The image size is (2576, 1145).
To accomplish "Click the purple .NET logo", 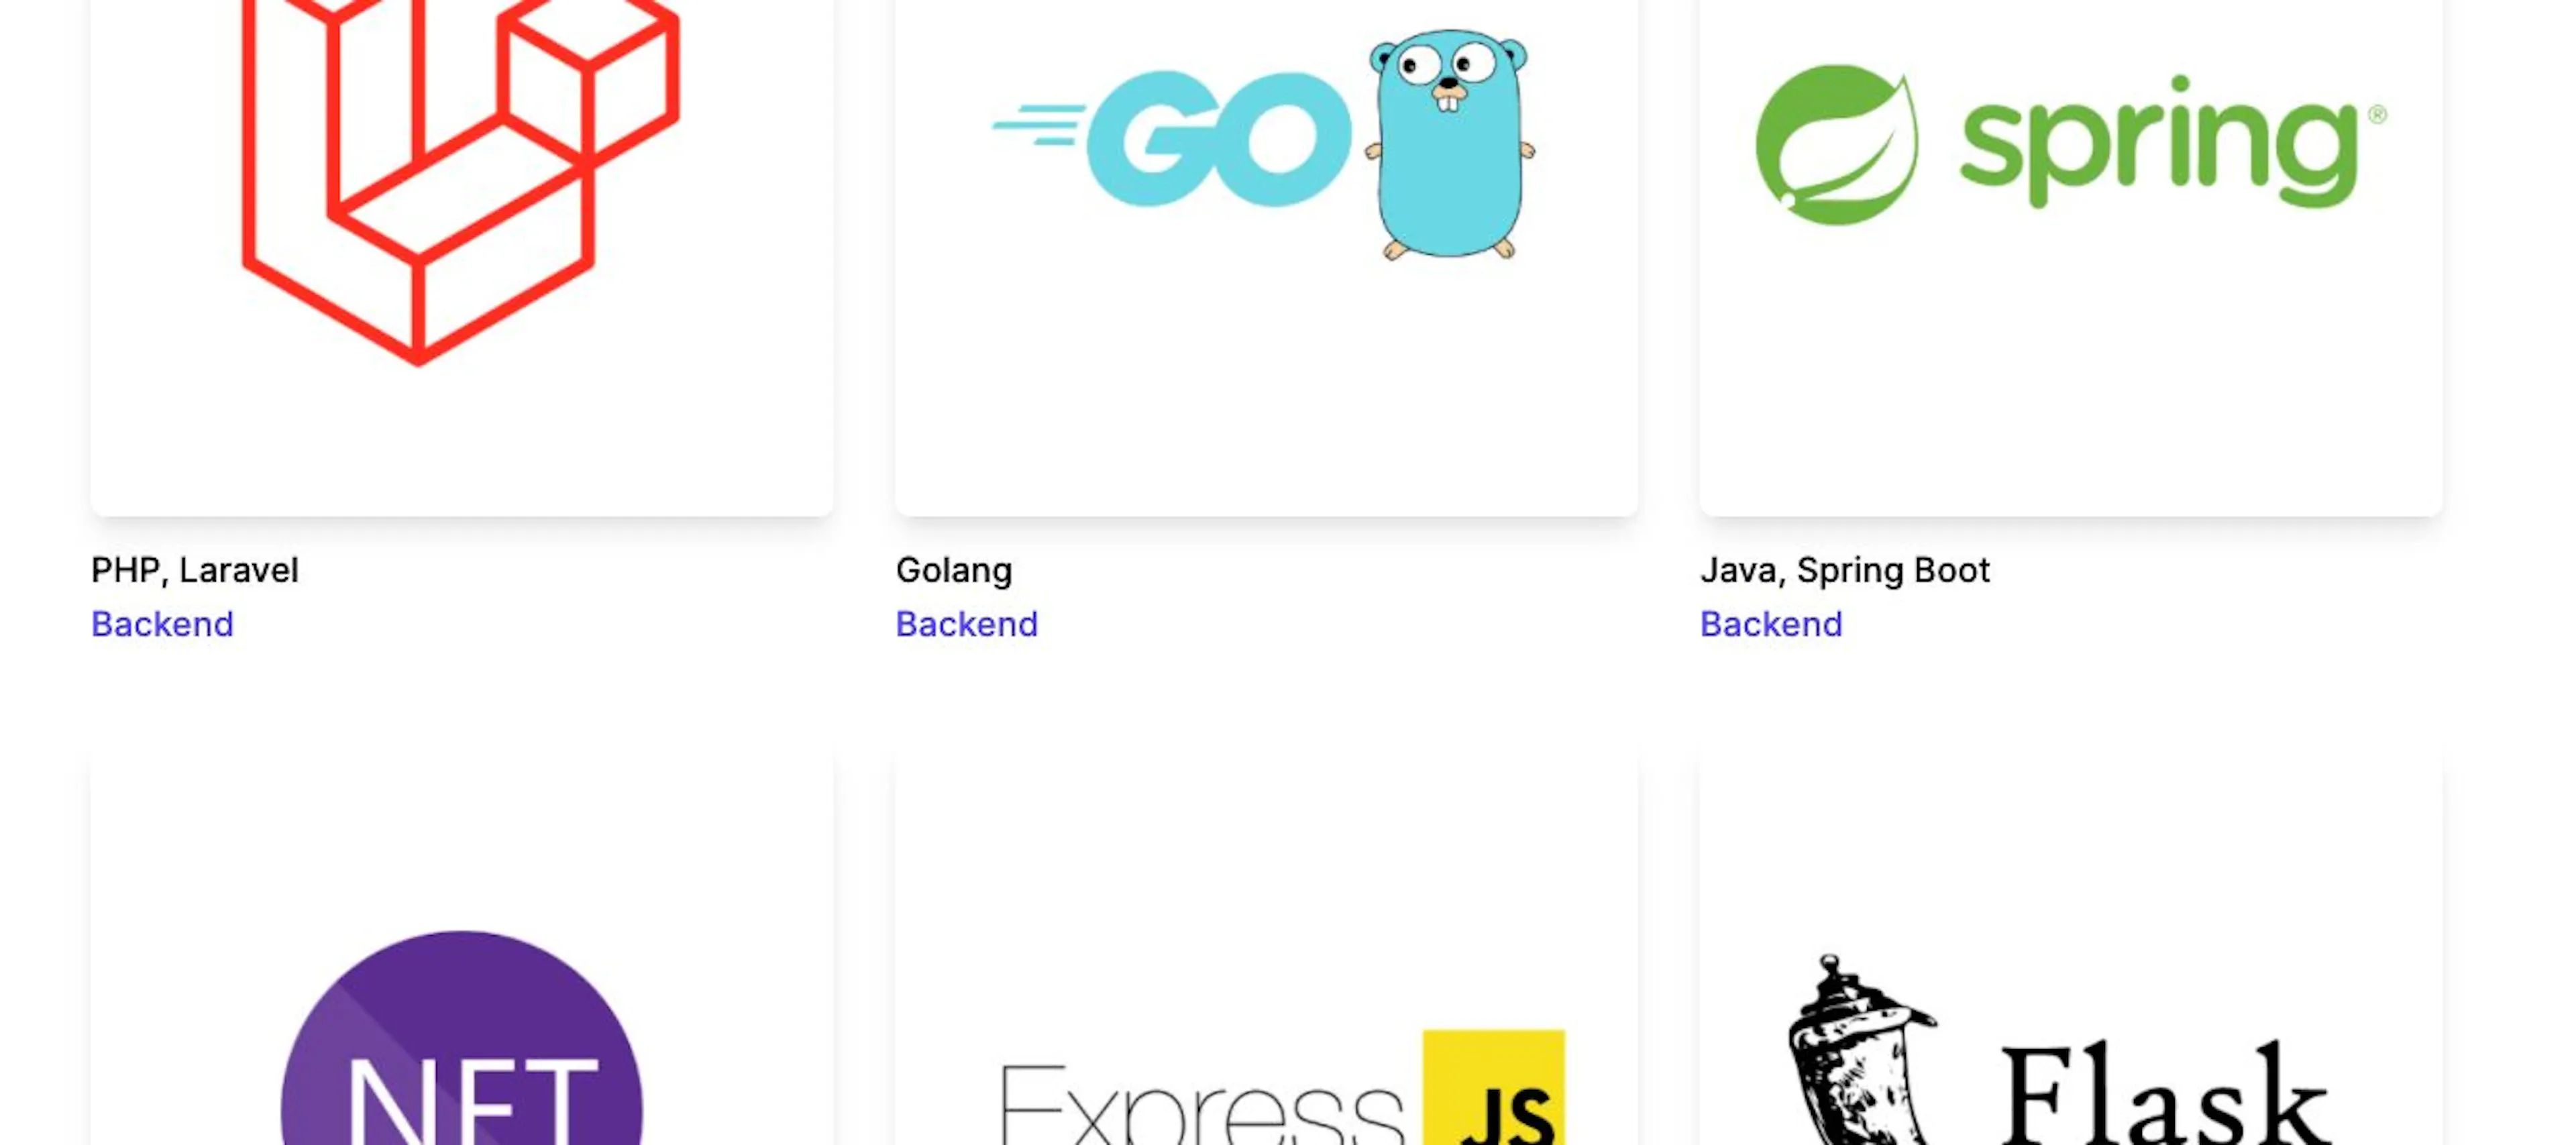I will point(462,1038).
